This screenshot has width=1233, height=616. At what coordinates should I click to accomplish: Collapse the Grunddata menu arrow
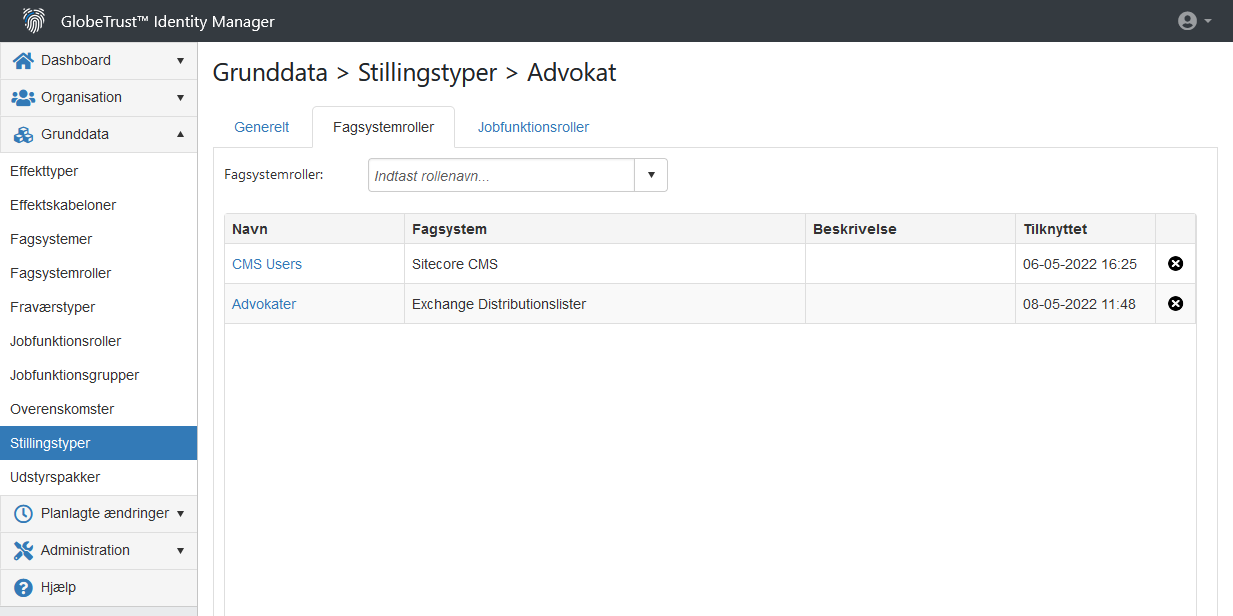click(x=181, y=134)
